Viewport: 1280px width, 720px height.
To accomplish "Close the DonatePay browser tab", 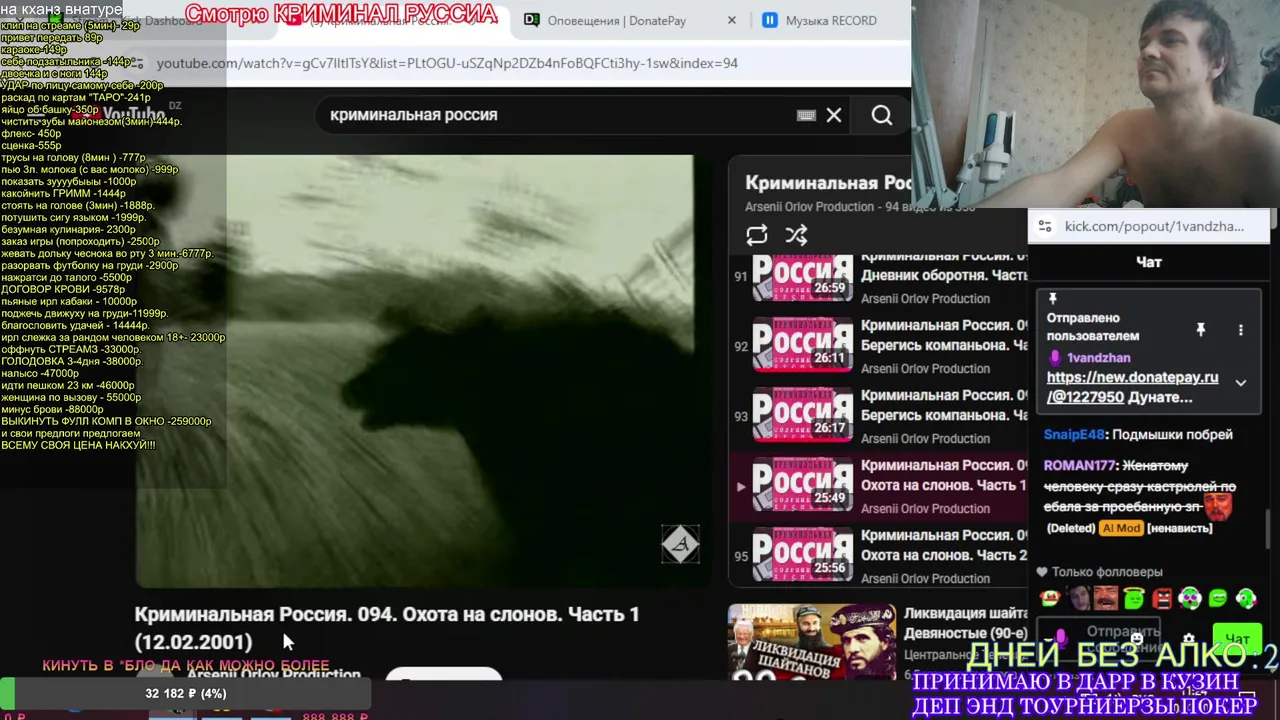I will (731, 20).
